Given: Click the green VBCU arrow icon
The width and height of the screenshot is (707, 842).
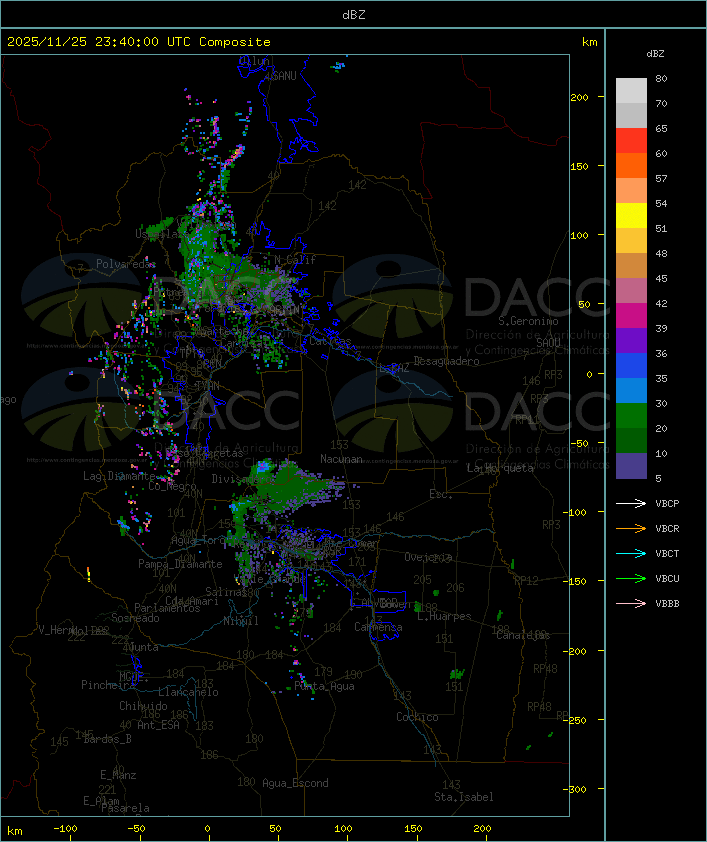Looking at the screenshot, I should point(631,578).
